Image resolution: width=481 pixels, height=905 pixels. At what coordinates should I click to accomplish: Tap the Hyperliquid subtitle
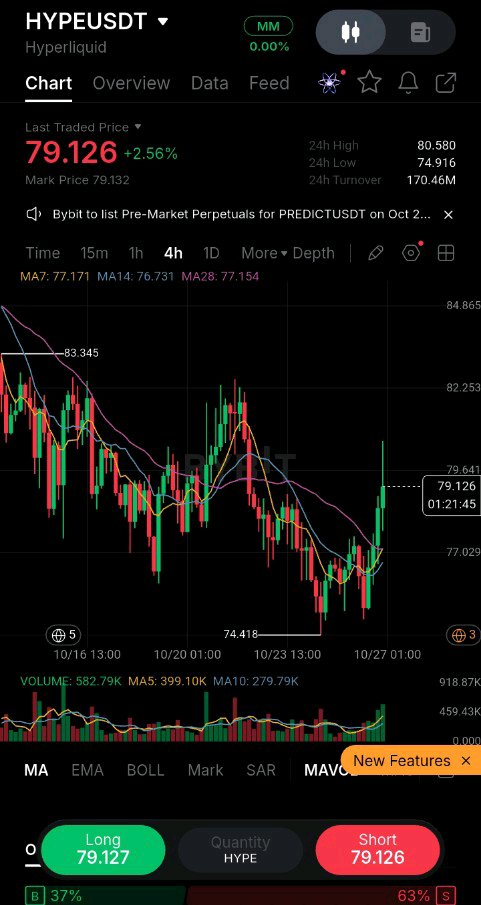point(66,47)
